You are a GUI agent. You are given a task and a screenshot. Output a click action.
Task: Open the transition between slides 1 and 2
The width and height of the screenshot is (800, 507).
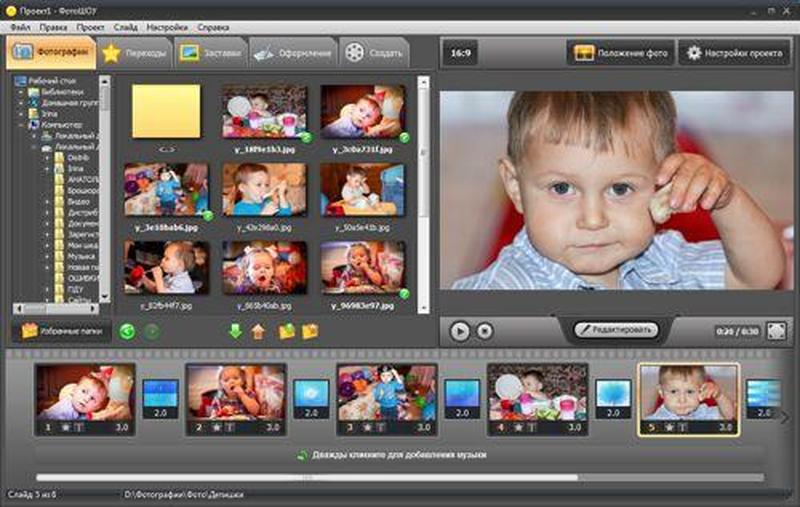click(x=160, y=397)
